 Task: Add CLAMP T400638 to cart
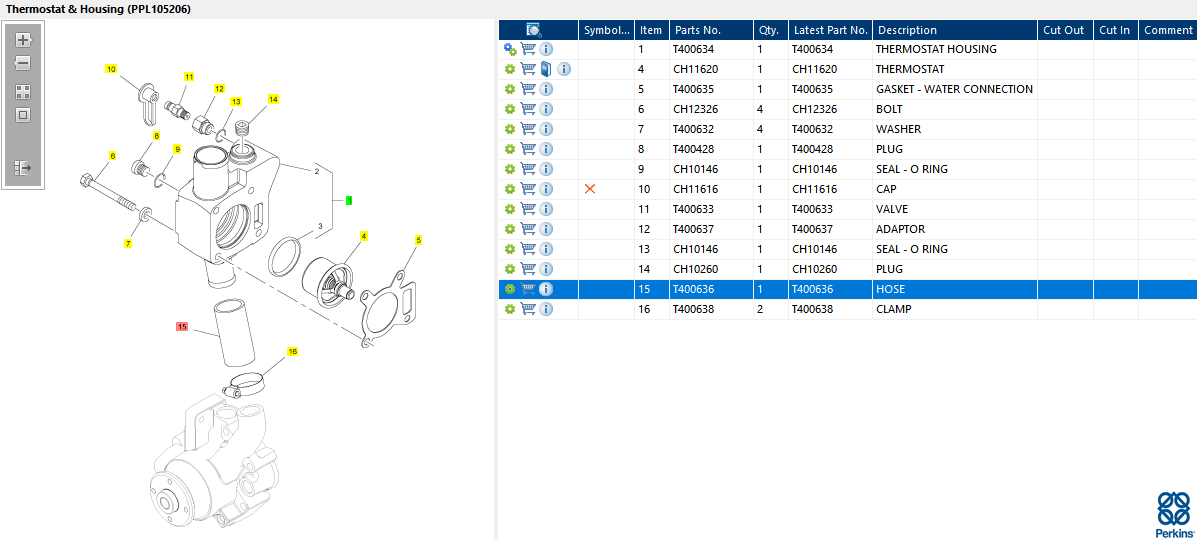coord(528,309)
